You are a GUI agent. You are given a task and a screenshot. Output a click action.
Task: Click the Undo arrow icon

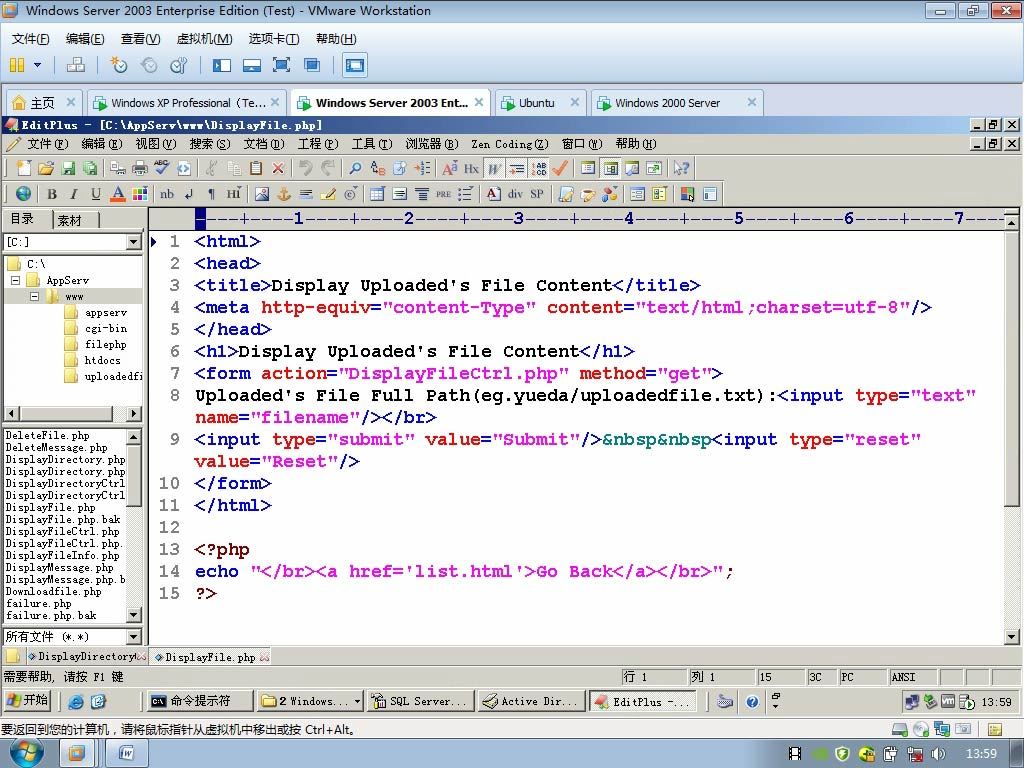306,168
